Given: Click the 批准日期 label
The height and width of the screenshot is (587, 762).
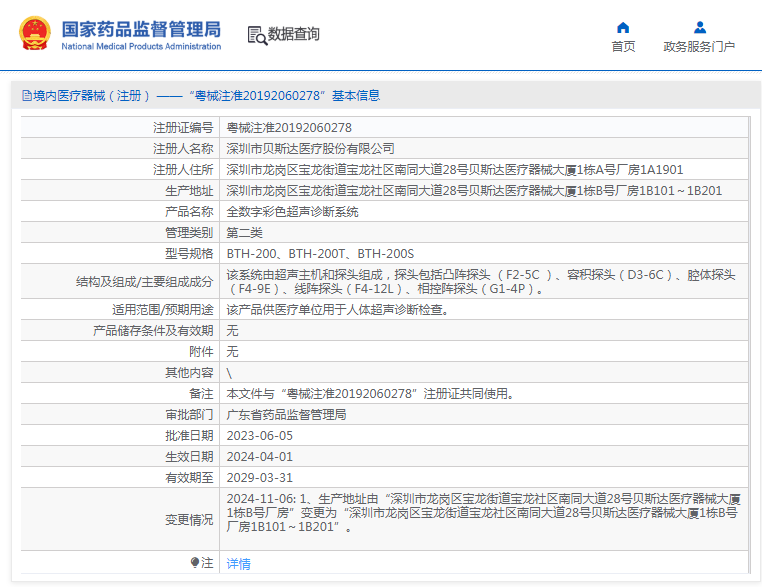Looking at the screenshot, I should (189, 436).
